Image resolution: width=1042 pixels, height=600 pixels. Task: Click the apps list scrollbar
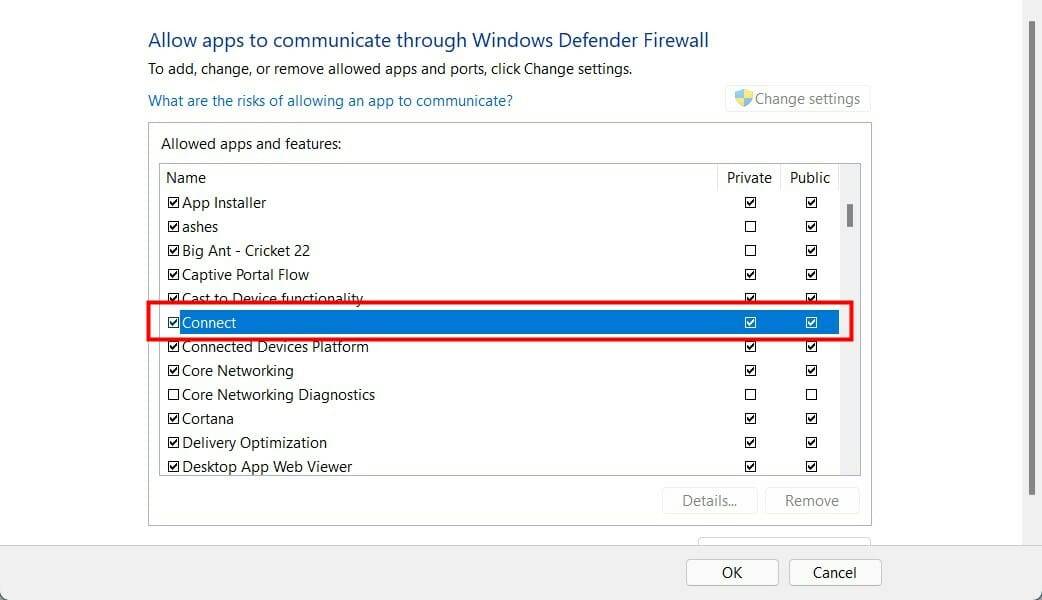point(849,214)
